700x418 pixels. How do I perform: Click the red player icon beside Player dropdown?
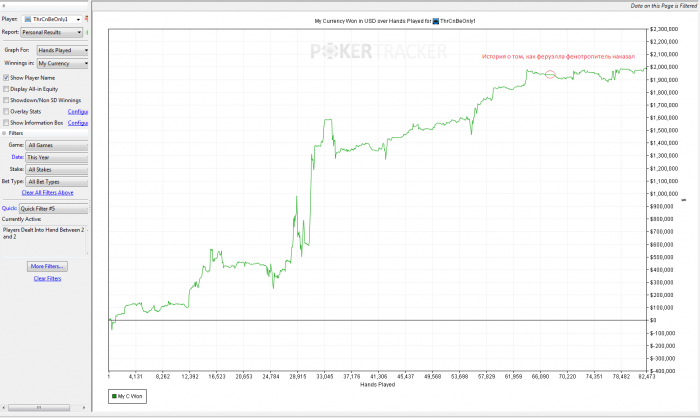point(86,19)
